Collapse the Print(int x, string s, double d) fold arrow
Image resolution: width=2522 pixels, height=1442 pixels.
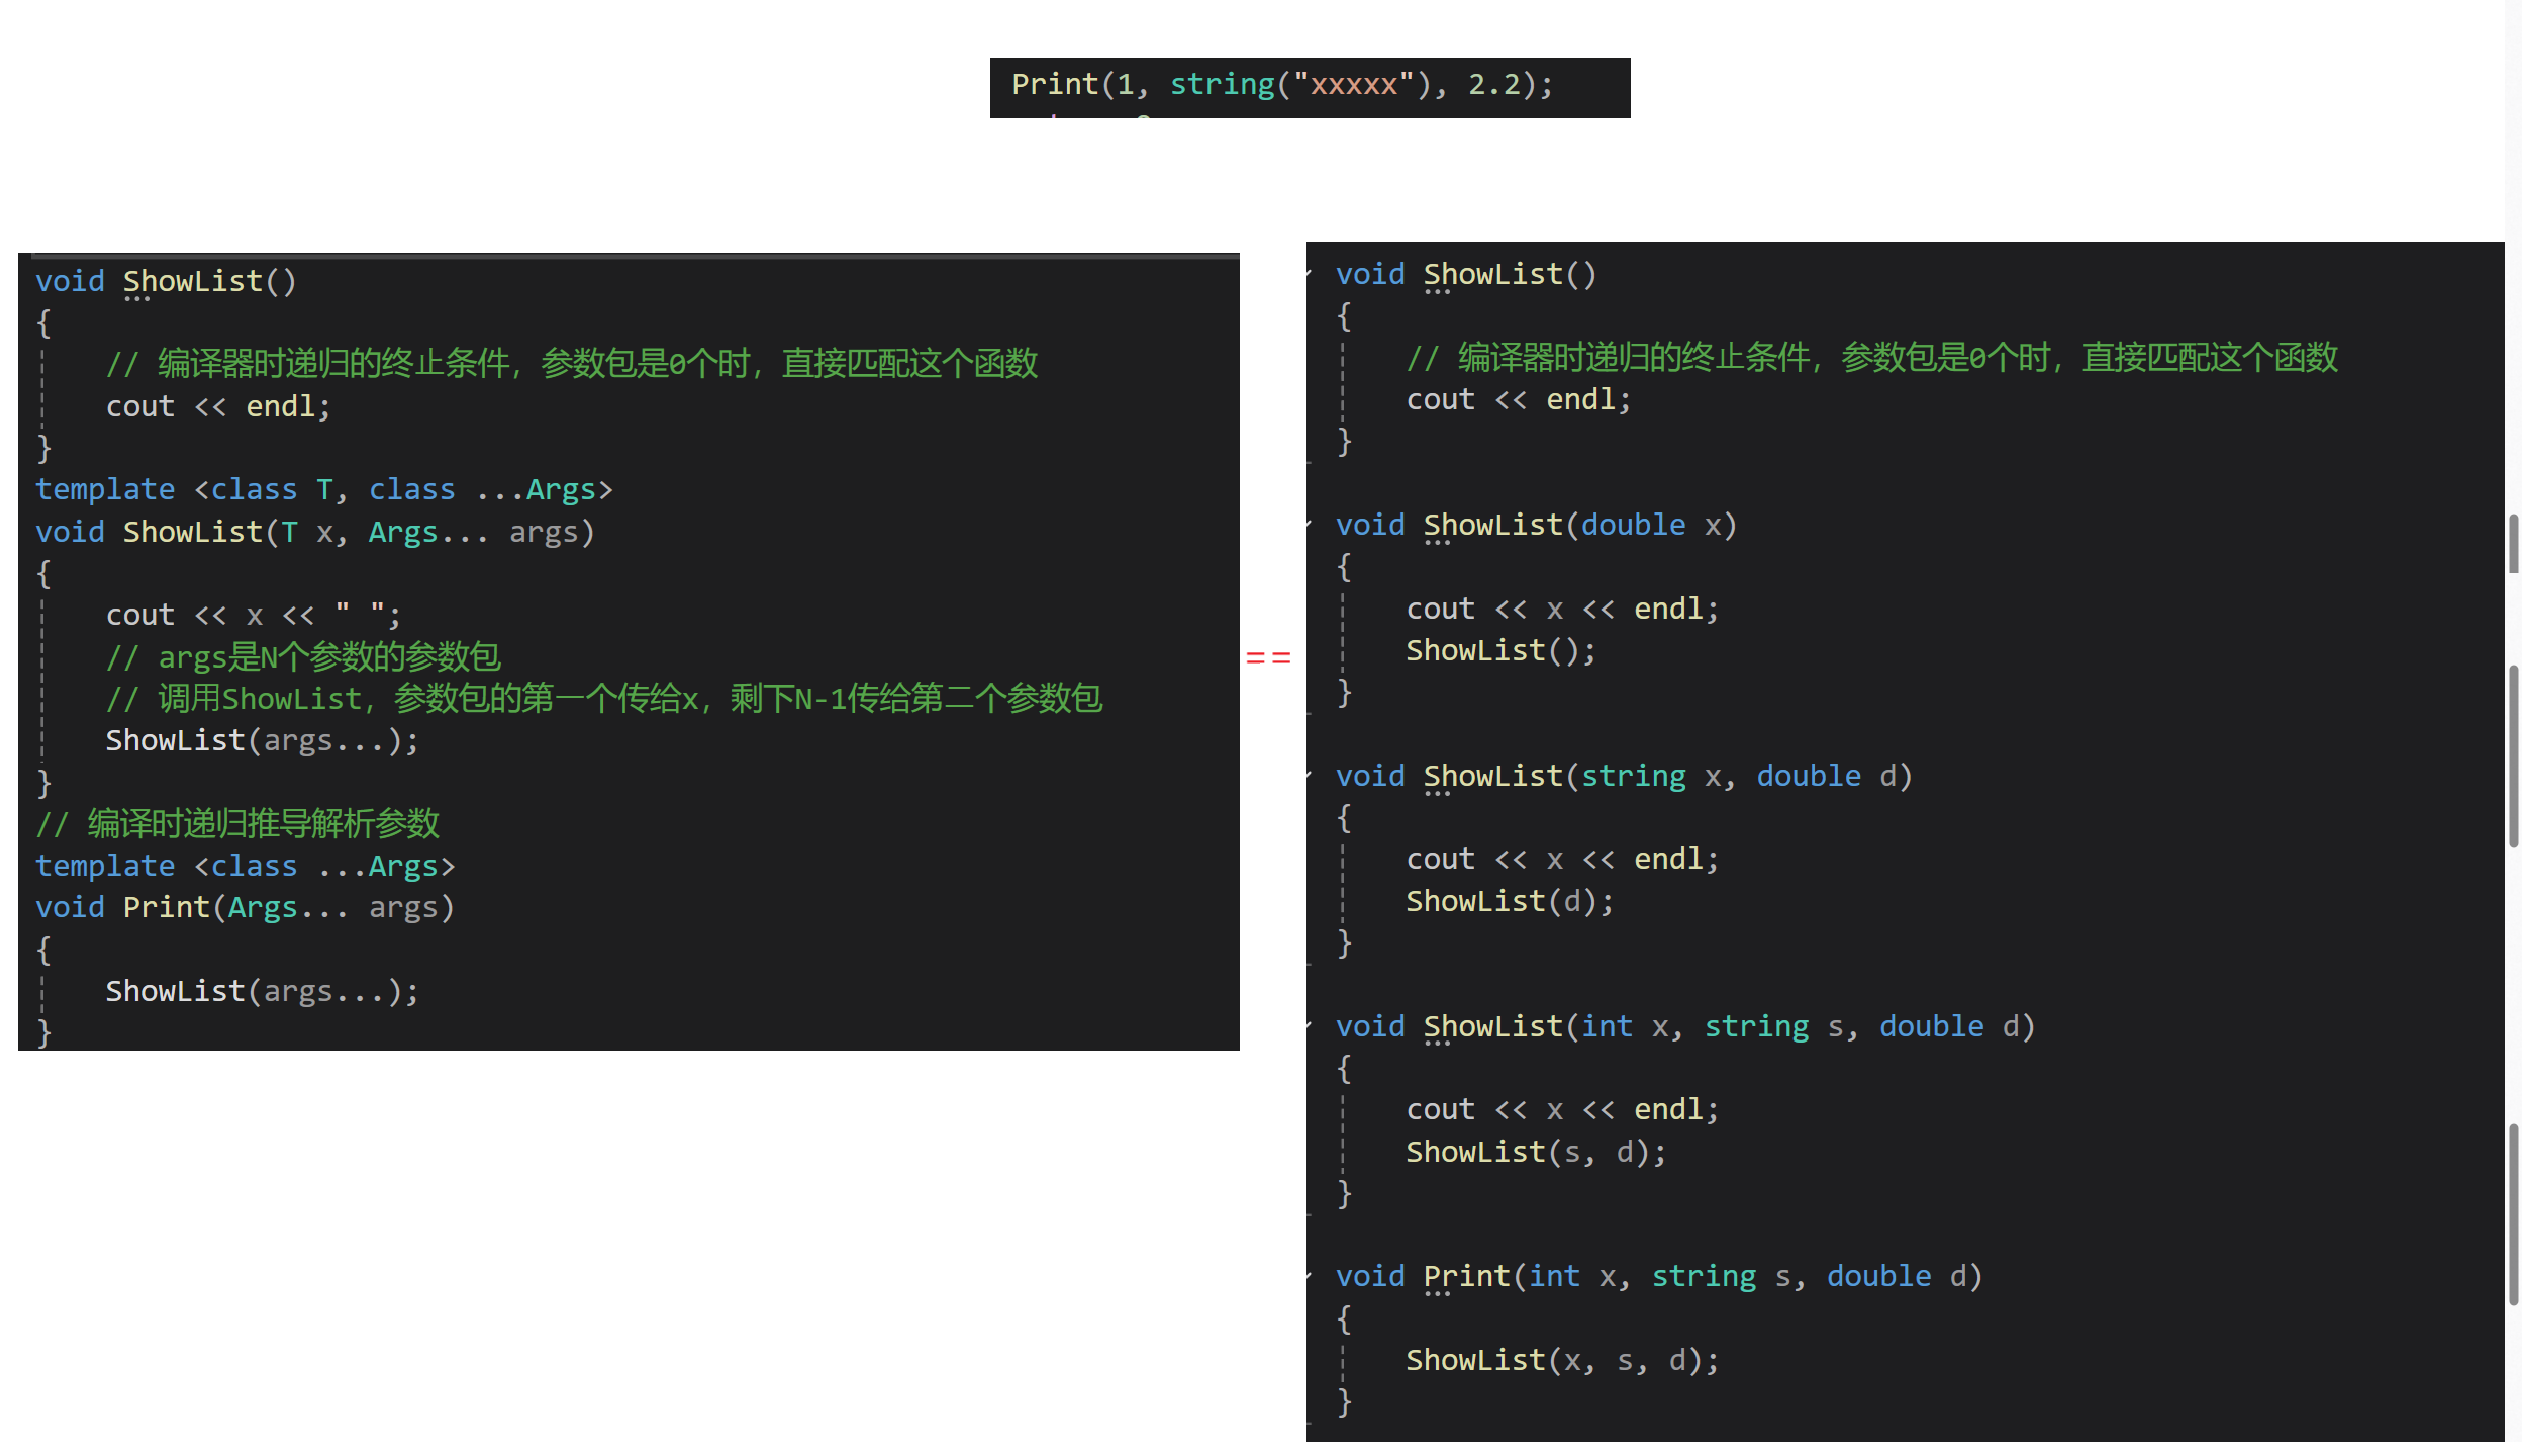[x=1310, y=1275]
